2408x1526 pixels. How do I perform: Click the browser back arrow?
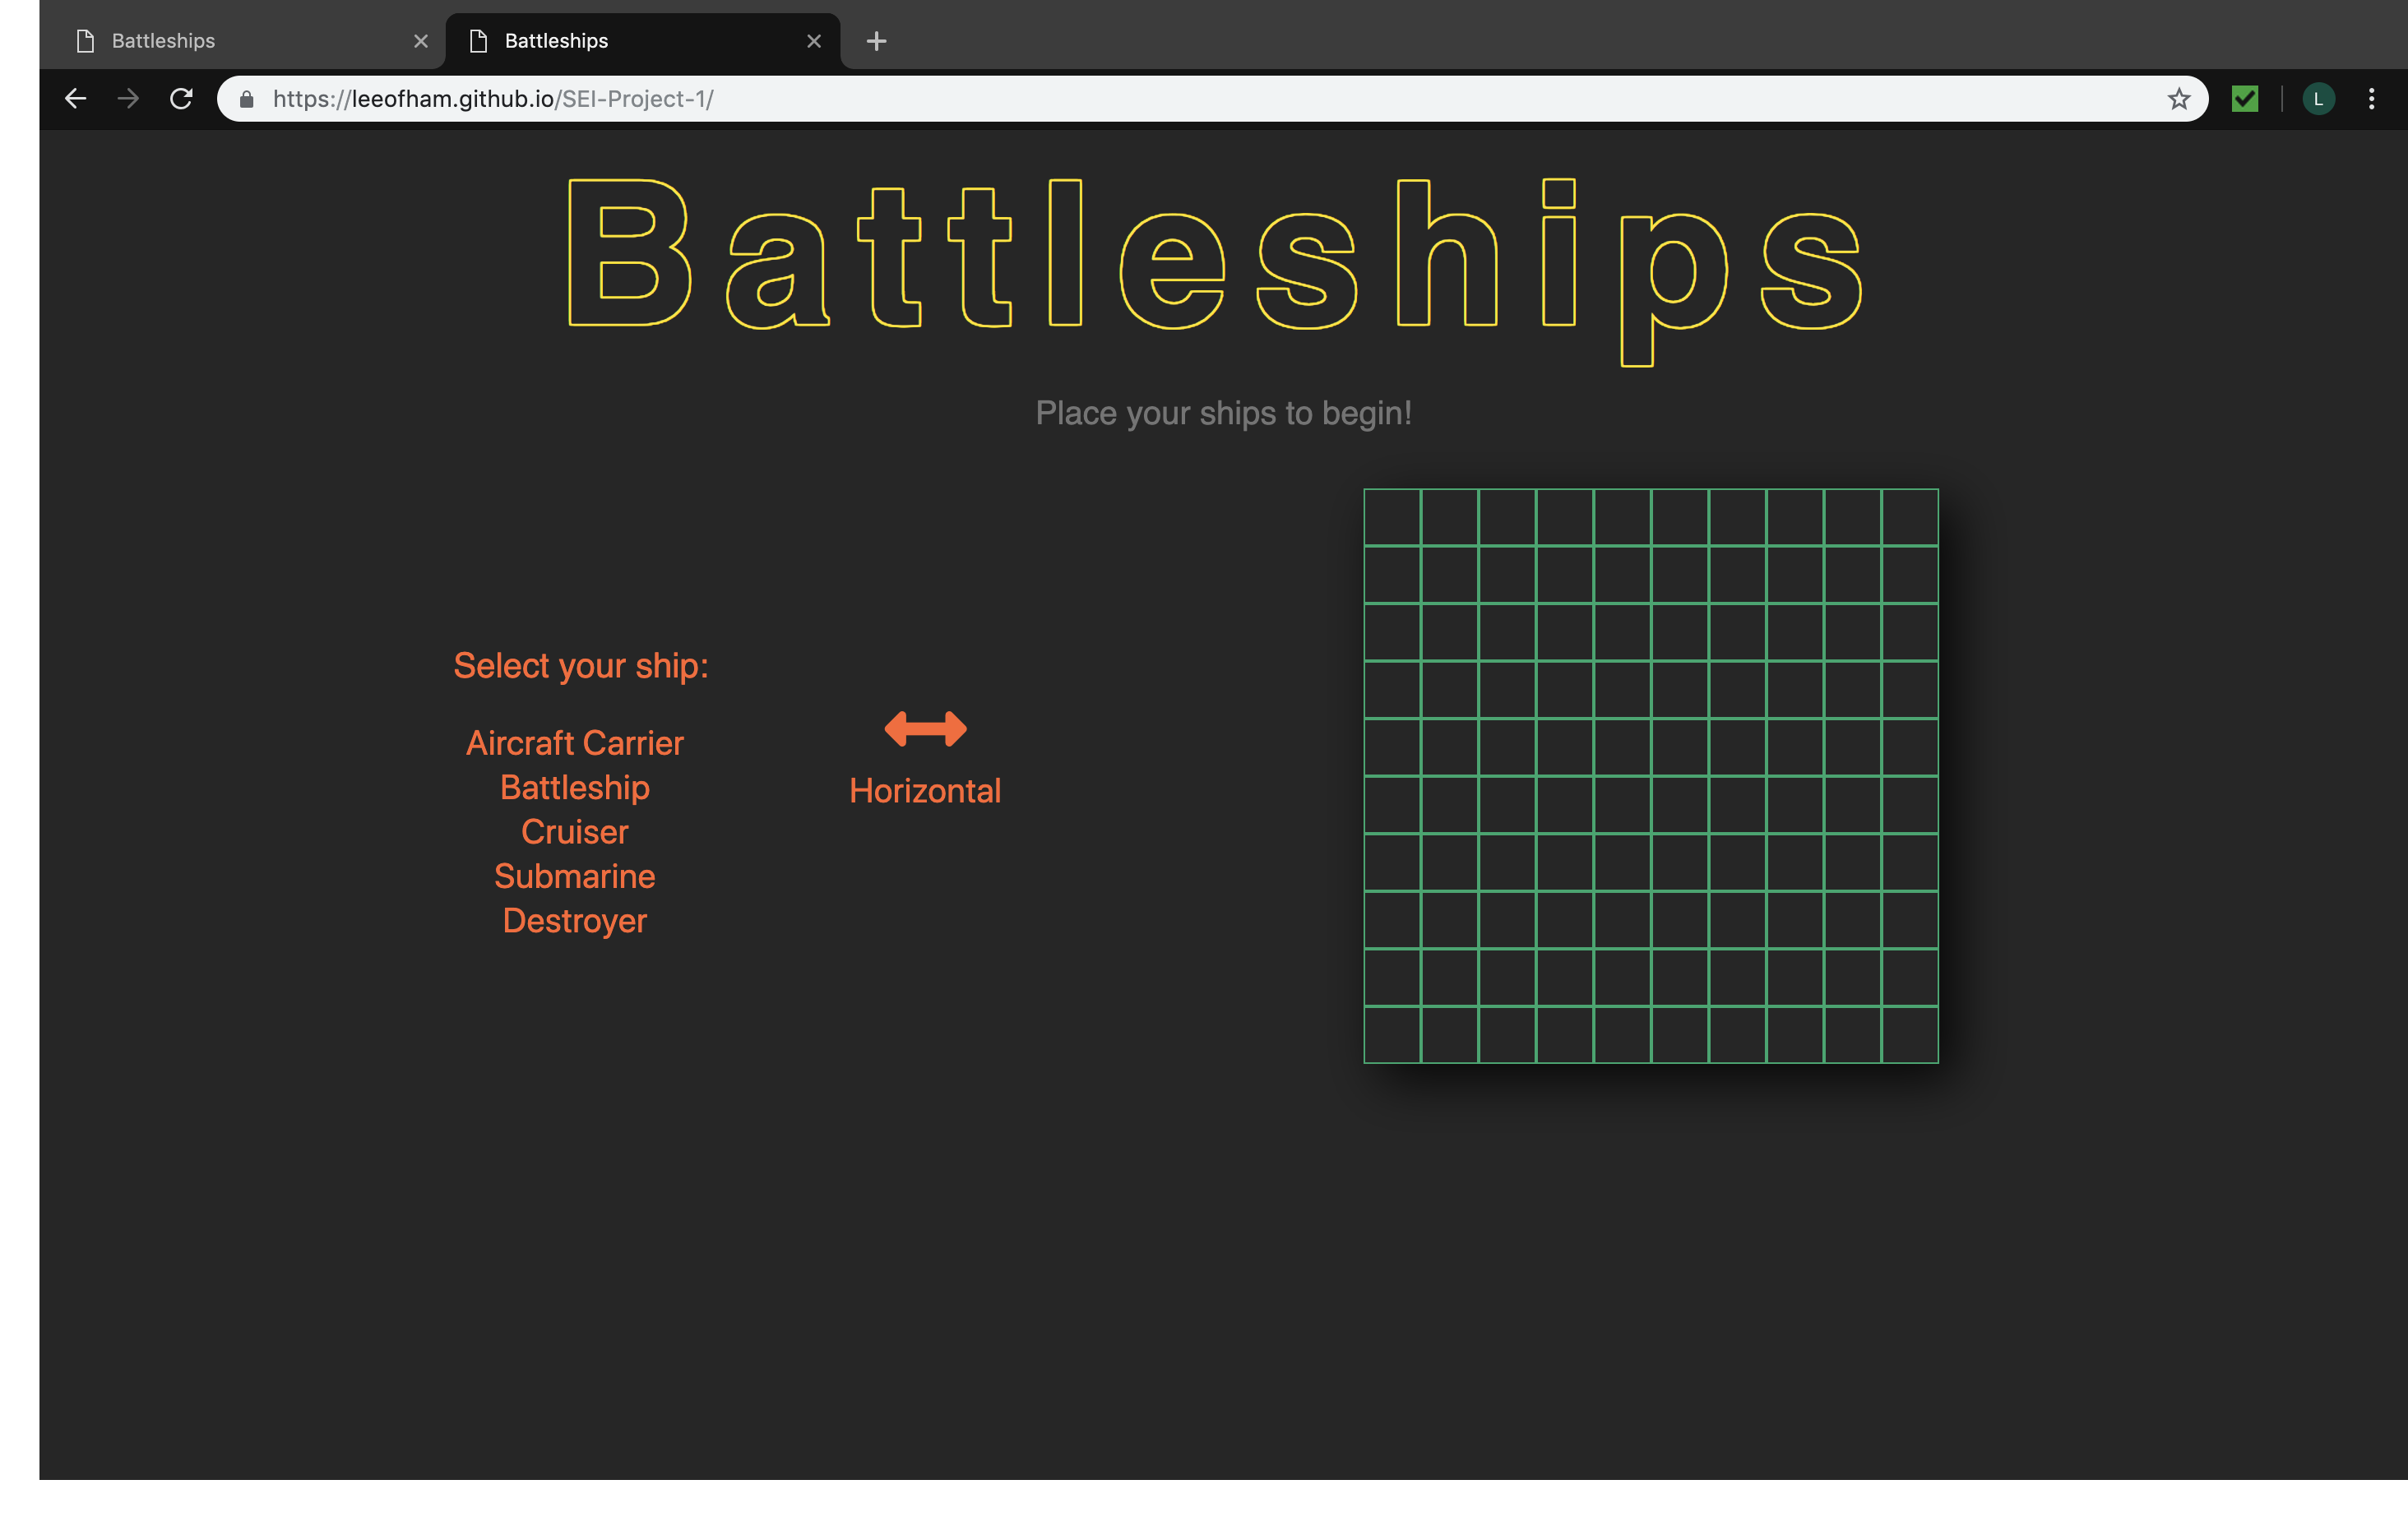tap(76, 99)
